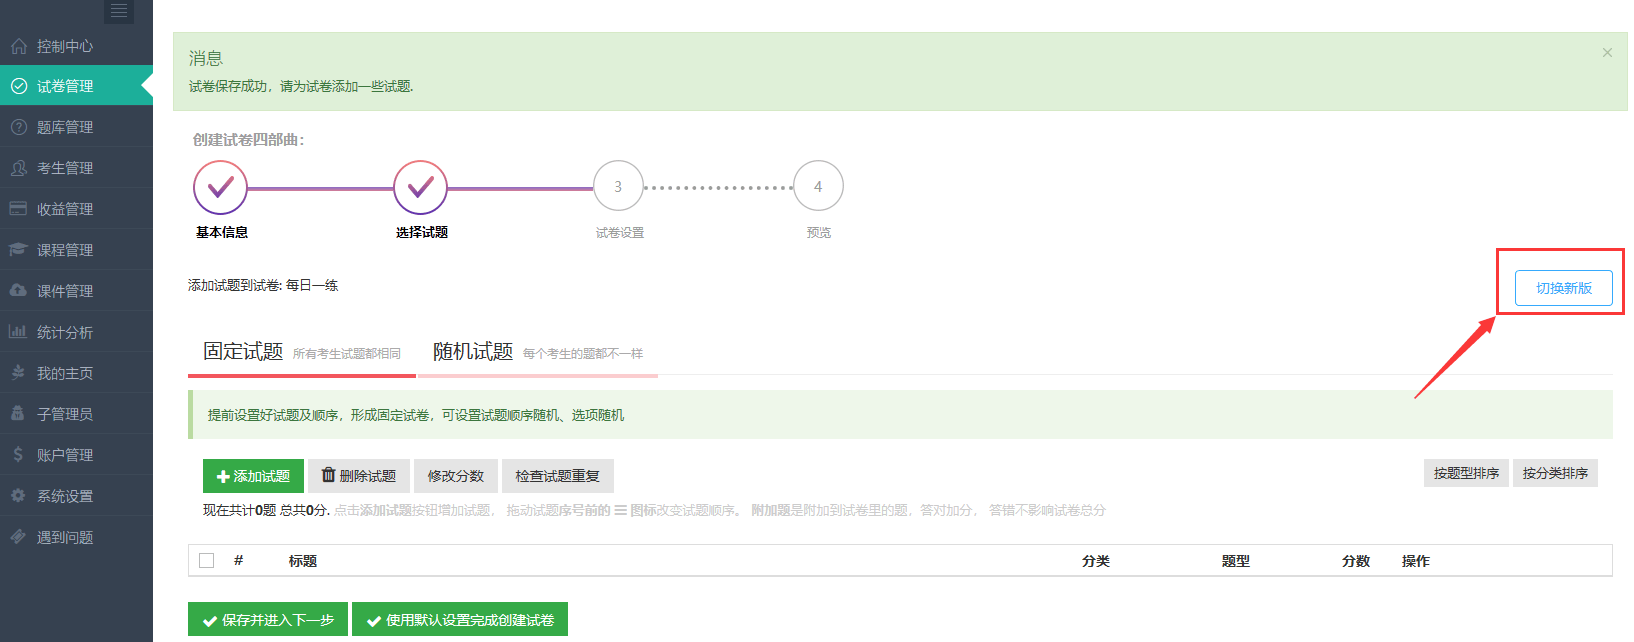
Task: Sort questions with 按题型排序
Action: [1466, 473]
